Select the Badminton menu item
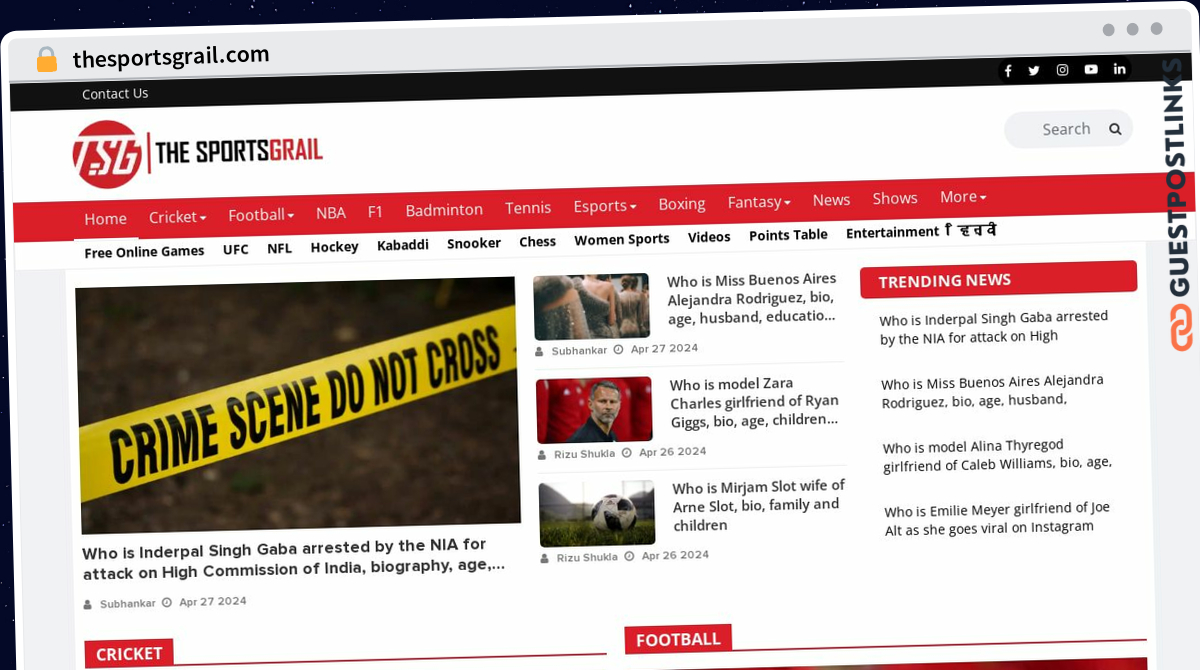1200x670 pixels. (x=444, y=210)
